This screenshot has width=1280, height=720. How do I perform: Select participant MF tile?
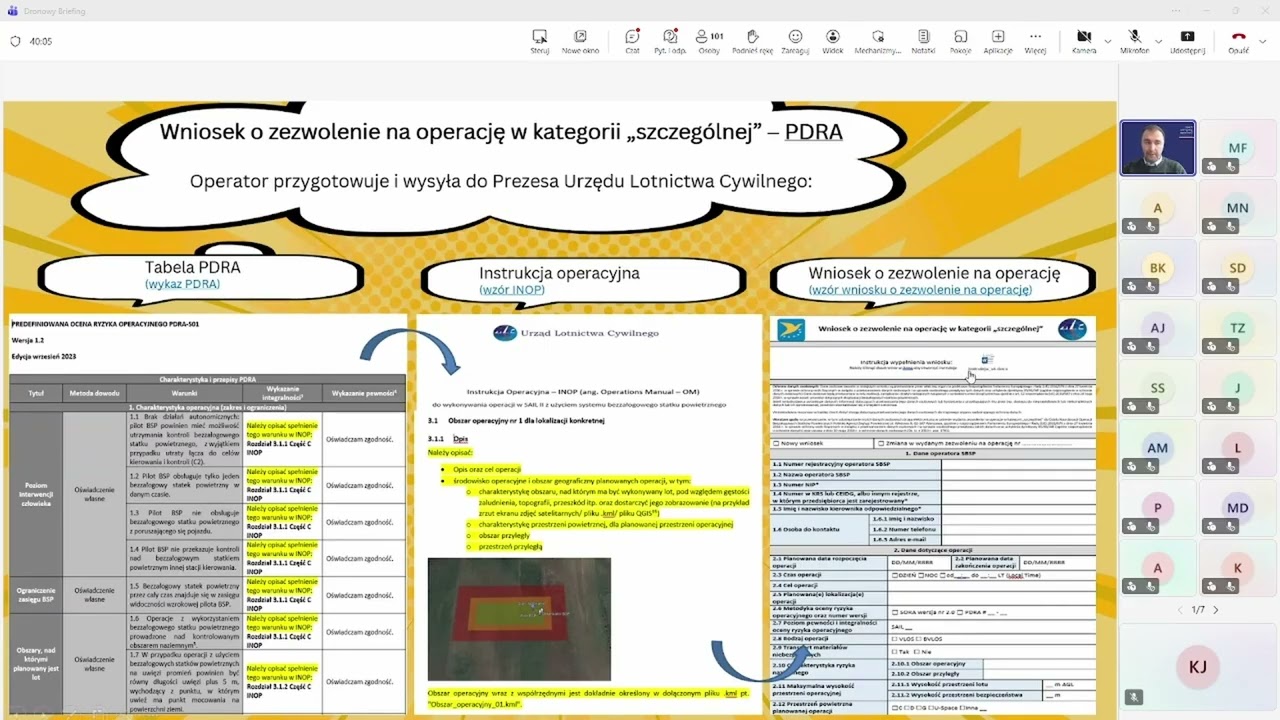(1237, 148)
